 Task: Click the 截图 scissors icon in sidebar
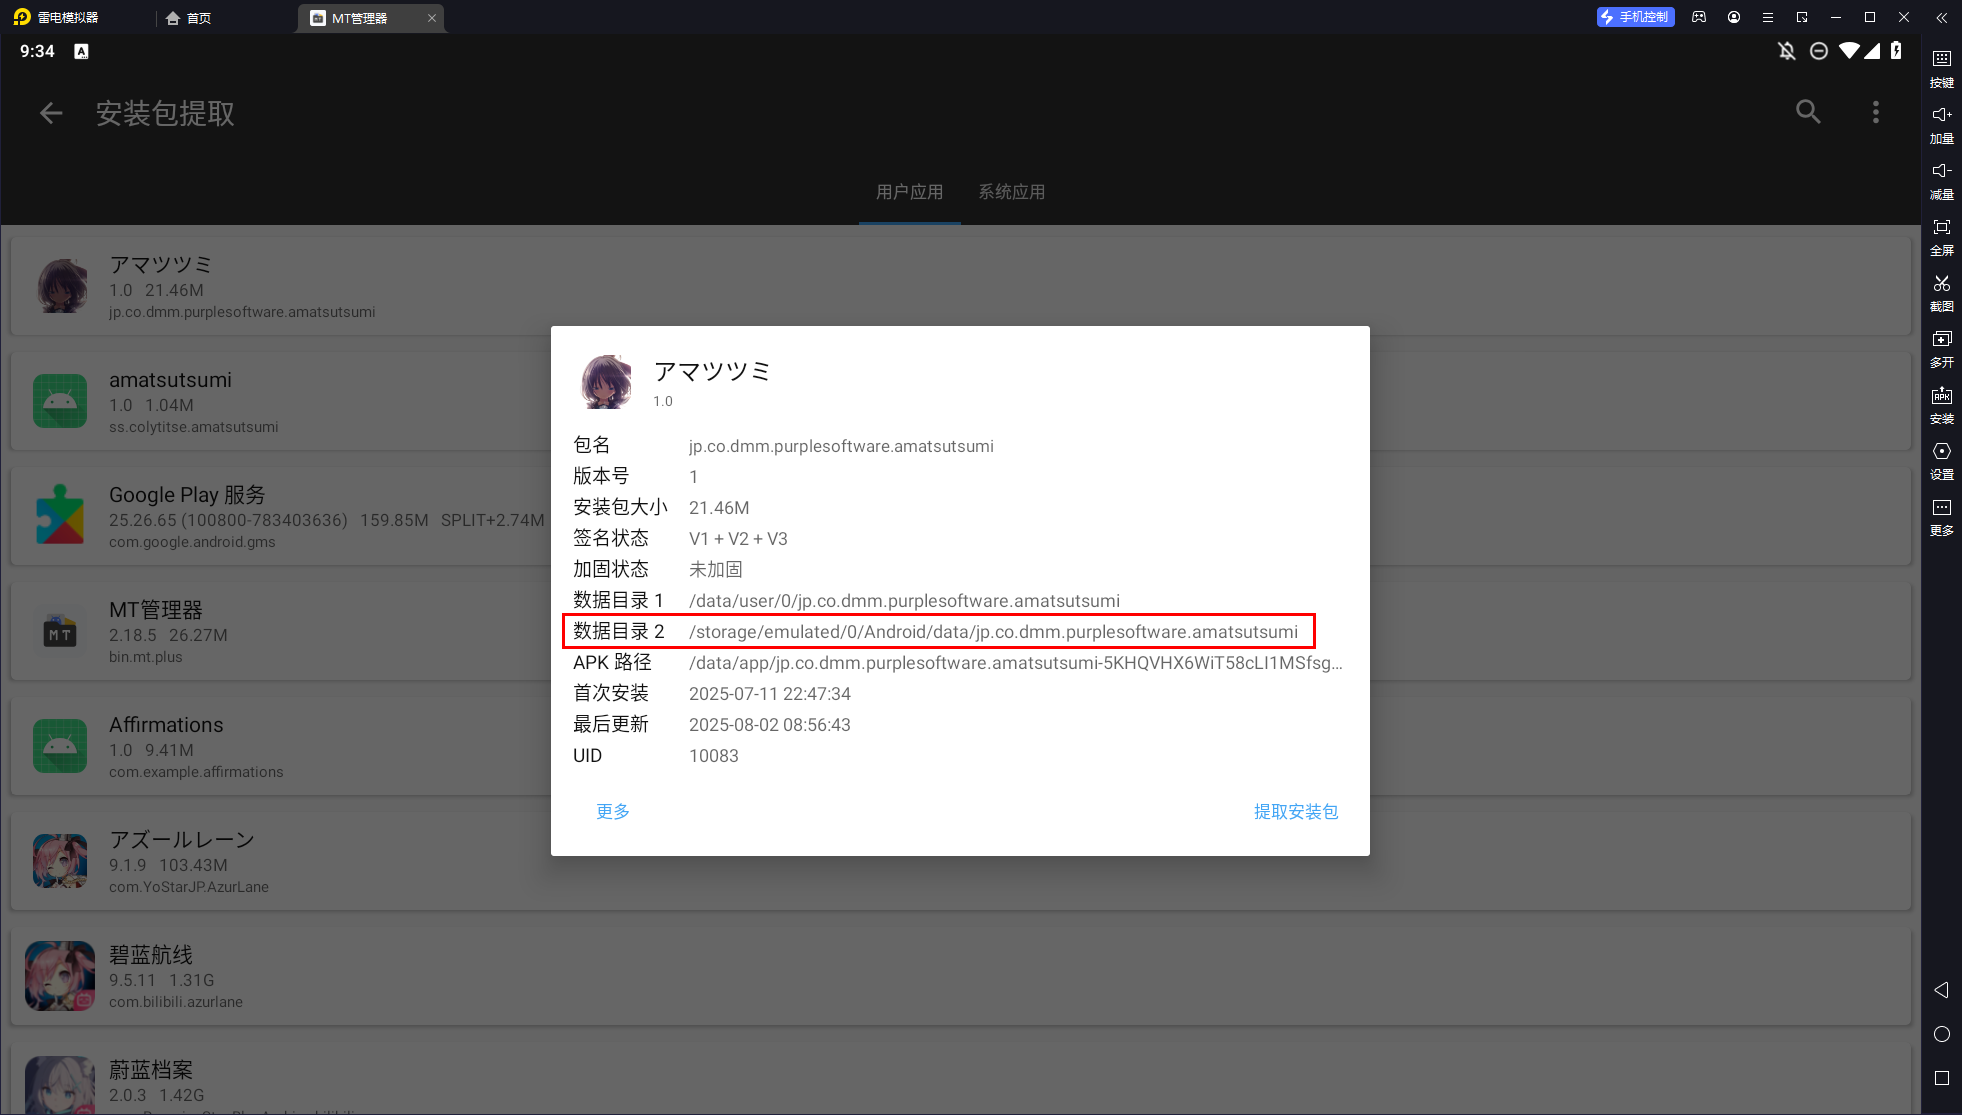pos(1941,285)
